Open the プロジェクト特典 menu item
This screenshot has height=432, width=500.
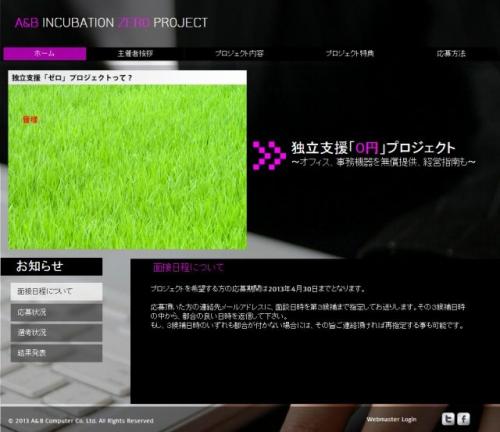[x=350, y=54]
